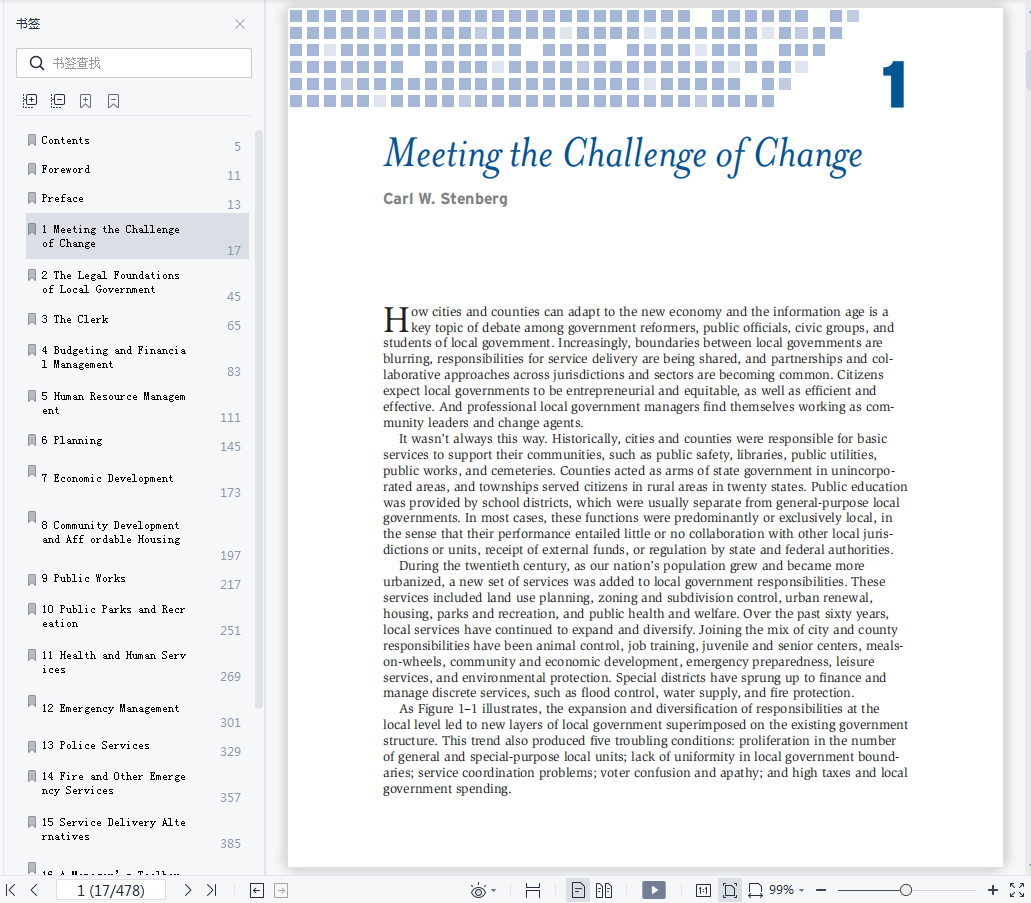
Task: Click the bookmark flag icon beside 6 Planning
Action: [x=32, y=440]
